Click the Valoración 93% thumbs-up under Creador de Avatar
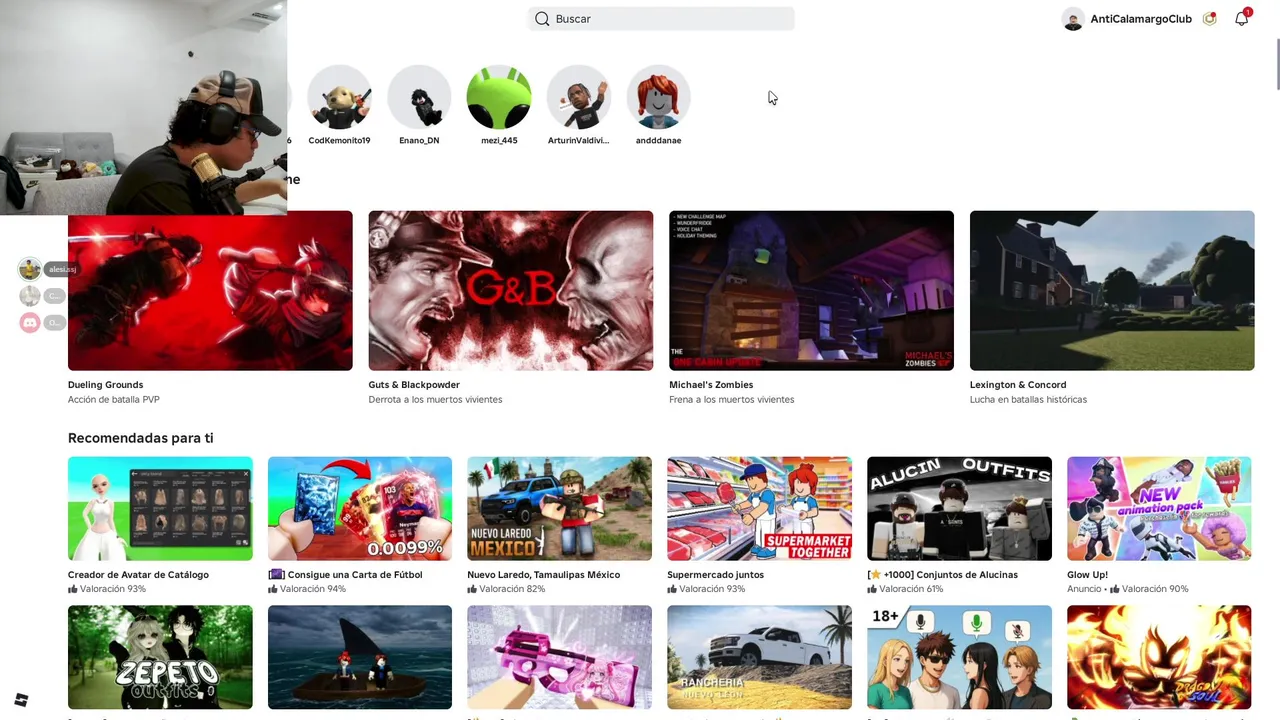1280x720 pixels. 73,589
